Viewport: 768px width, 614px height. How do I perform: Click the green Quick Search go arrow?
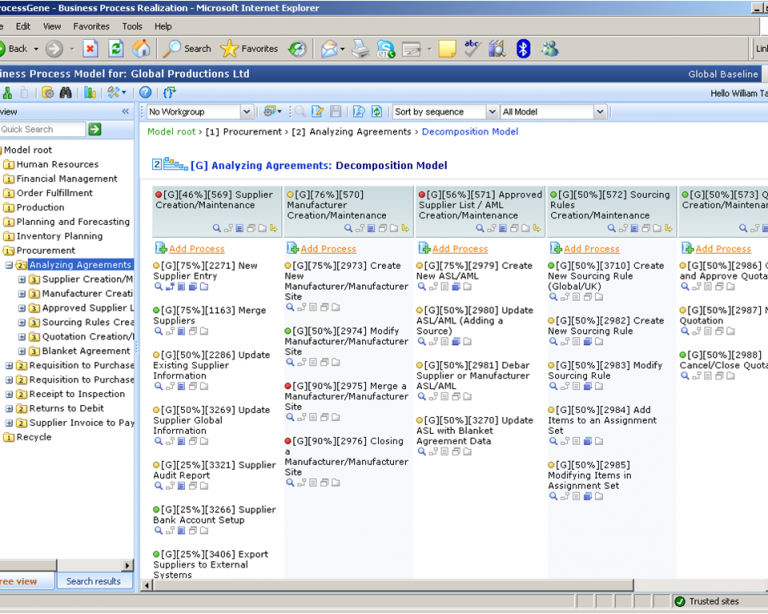point(94,129)
